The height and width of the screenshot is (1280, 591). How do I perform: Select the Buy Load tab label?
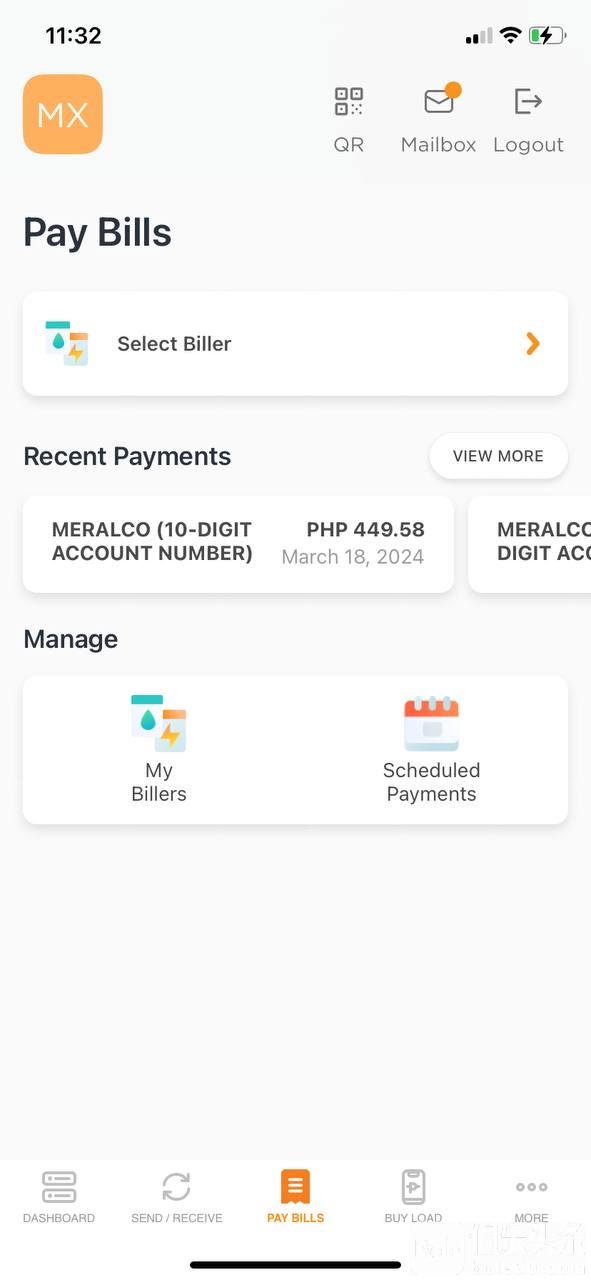click(413, 1218)
